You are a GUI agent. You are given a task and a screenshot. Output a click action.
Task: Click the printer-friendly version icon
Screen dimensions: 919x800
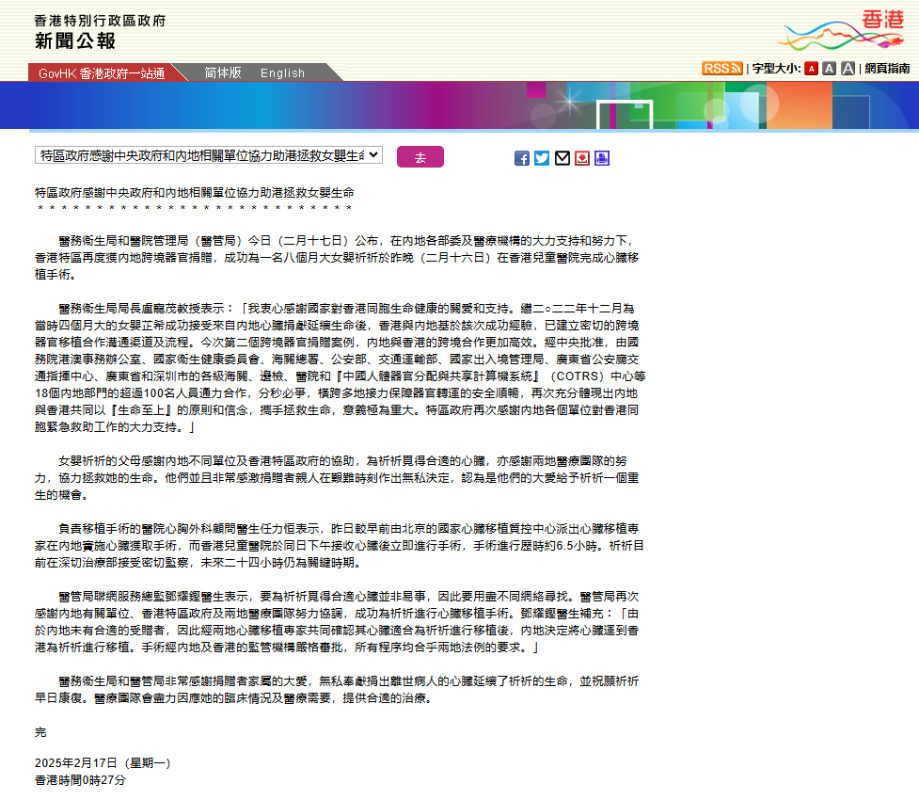click(x=601, y=158)
